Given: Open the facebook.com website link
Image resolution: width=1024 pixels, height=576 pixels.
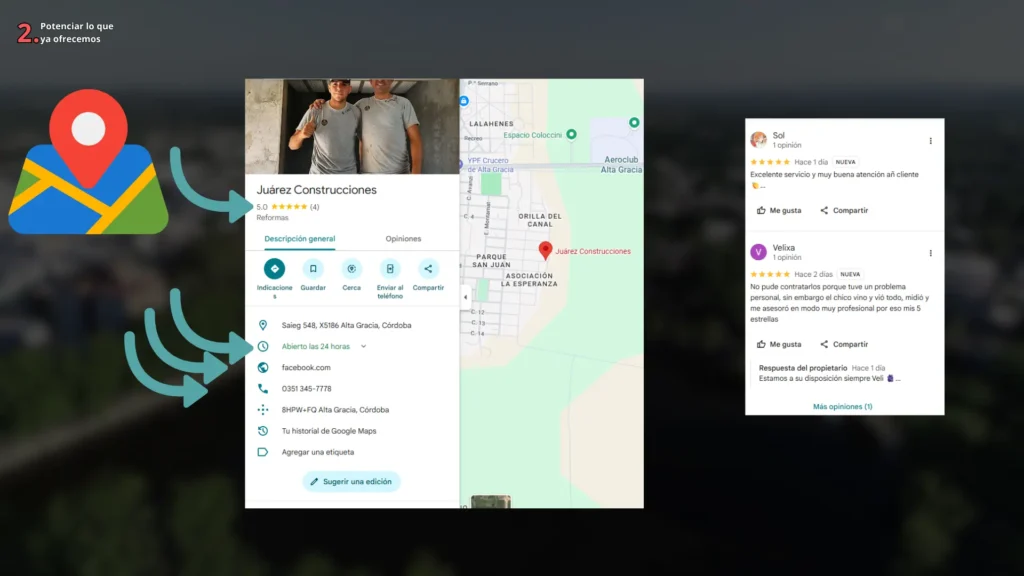Looking at the screenshot, I should tap(306, 368).
